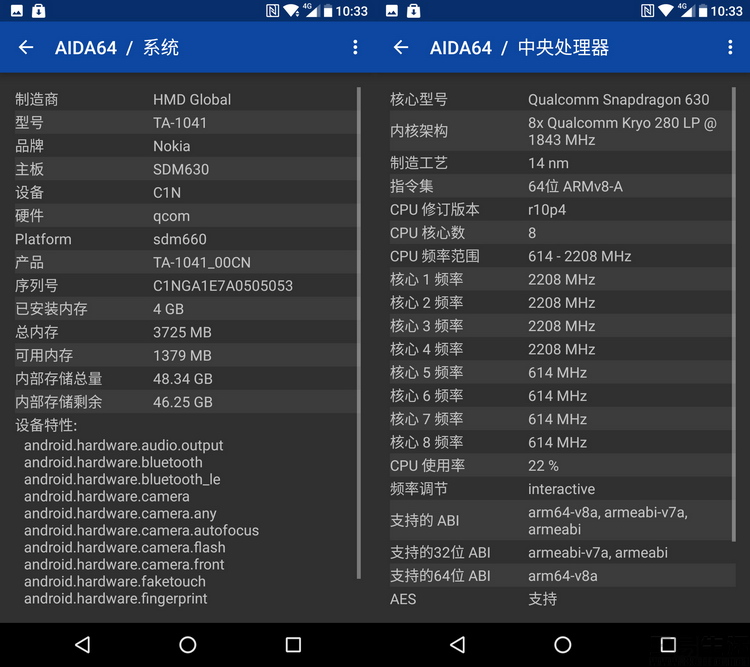Click the scrollbar on the 系统 list

[x=358, y=330]
